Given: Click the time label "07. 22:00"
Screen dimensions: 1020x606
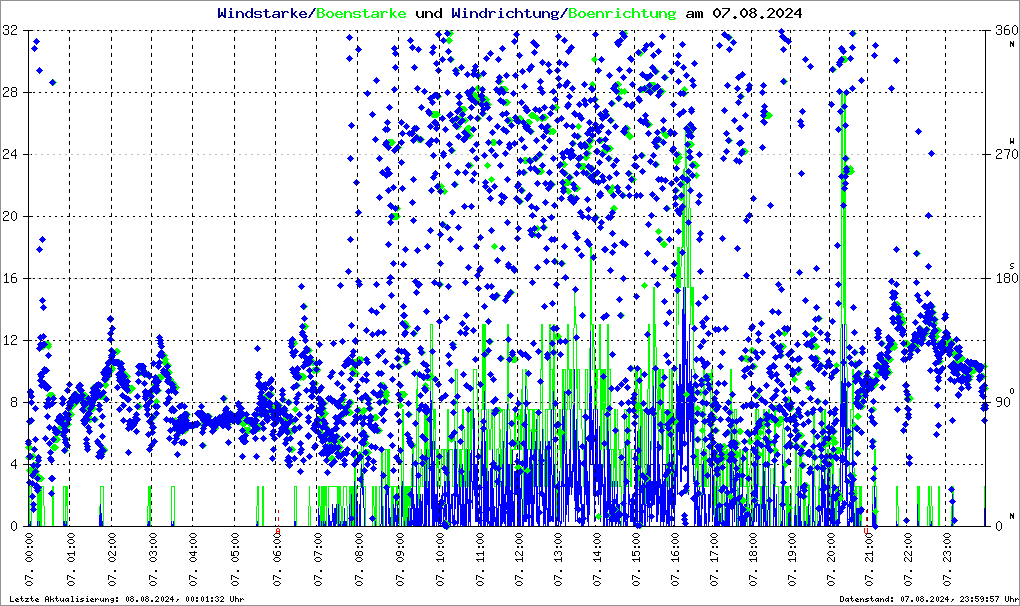Looking at the screenshot, I should pyautogui.click(x=909, y=559).
